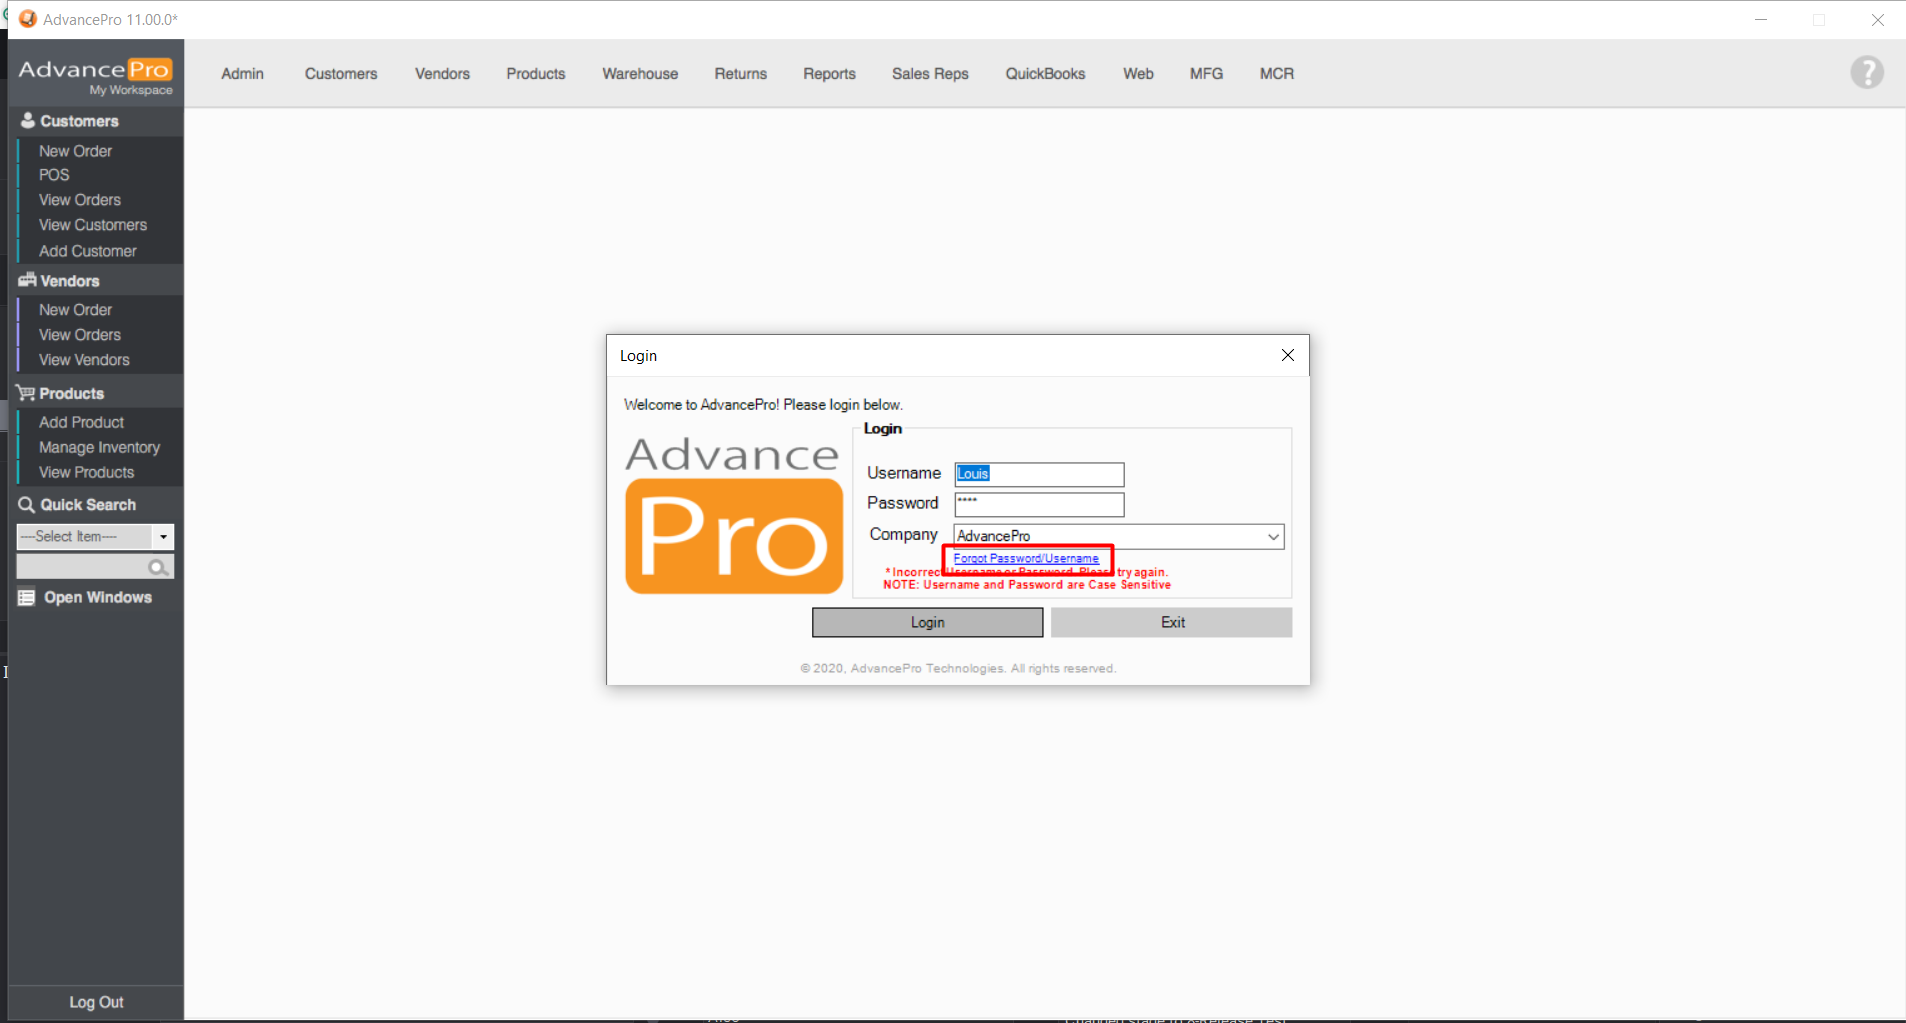Click the Products cart icon in sidebar
Image resolution: width=1906 pixels, height=1023 pixels.
click(x=26, y=394)
